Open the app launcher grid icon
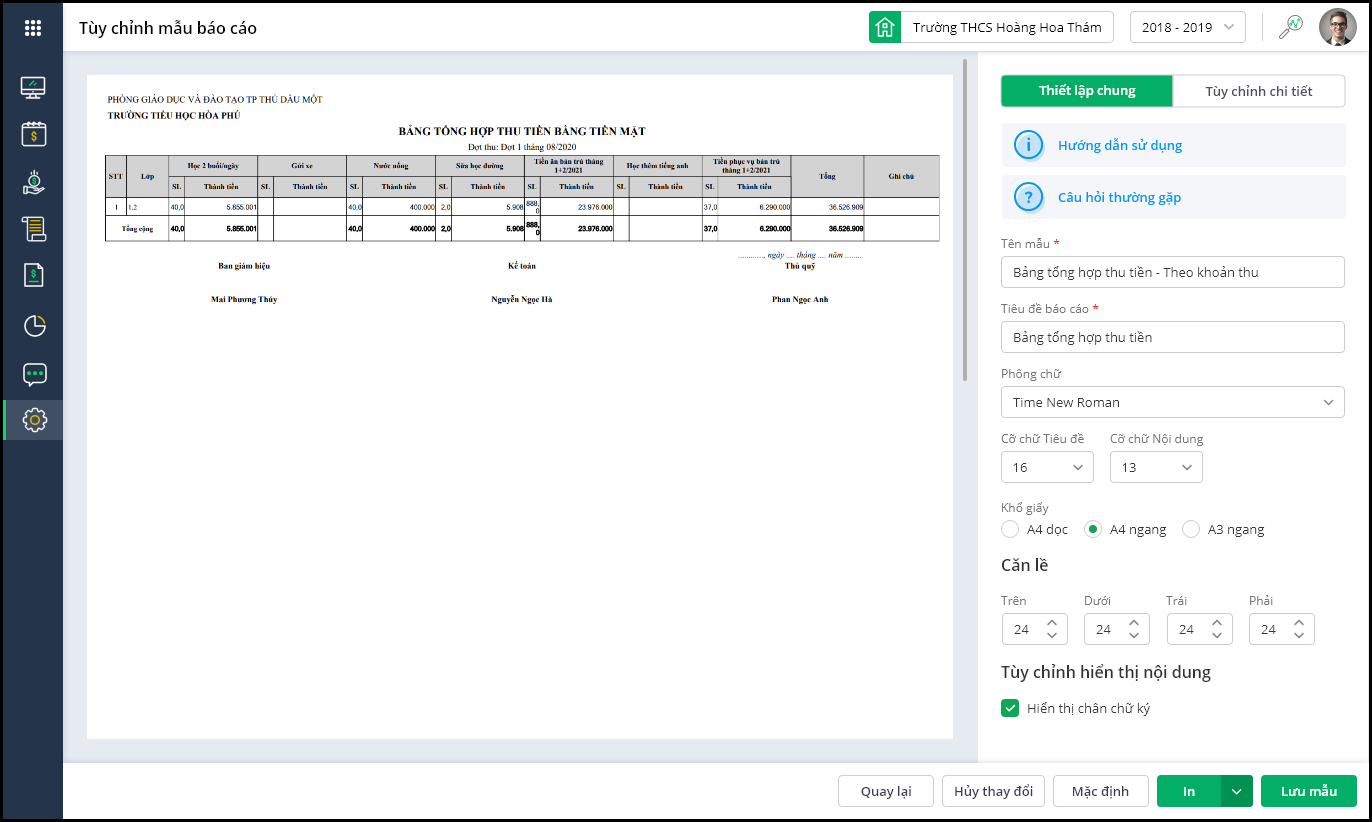1372x822 pixels. tap(33, 28)
